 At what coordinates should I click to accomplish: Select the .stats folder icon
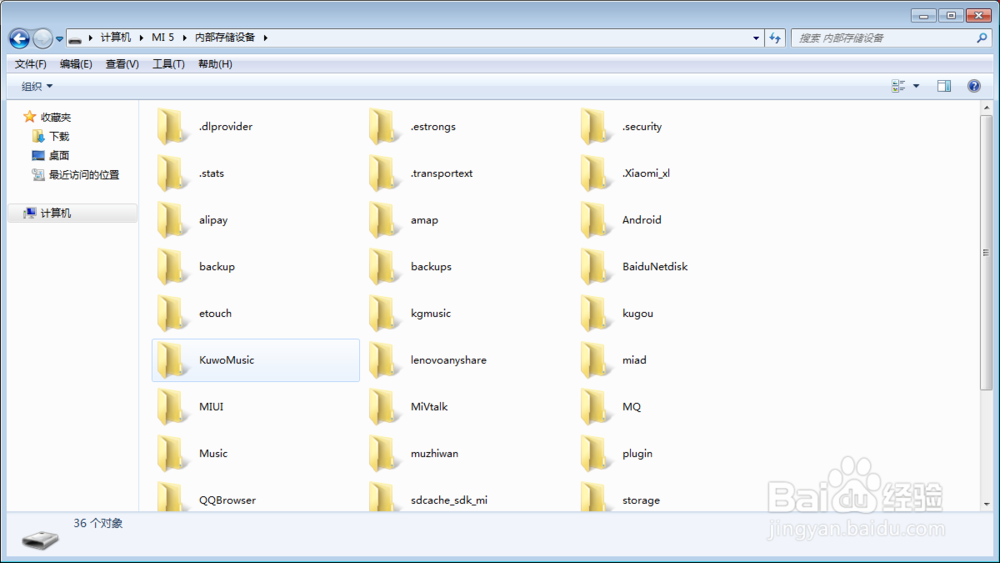172,173
